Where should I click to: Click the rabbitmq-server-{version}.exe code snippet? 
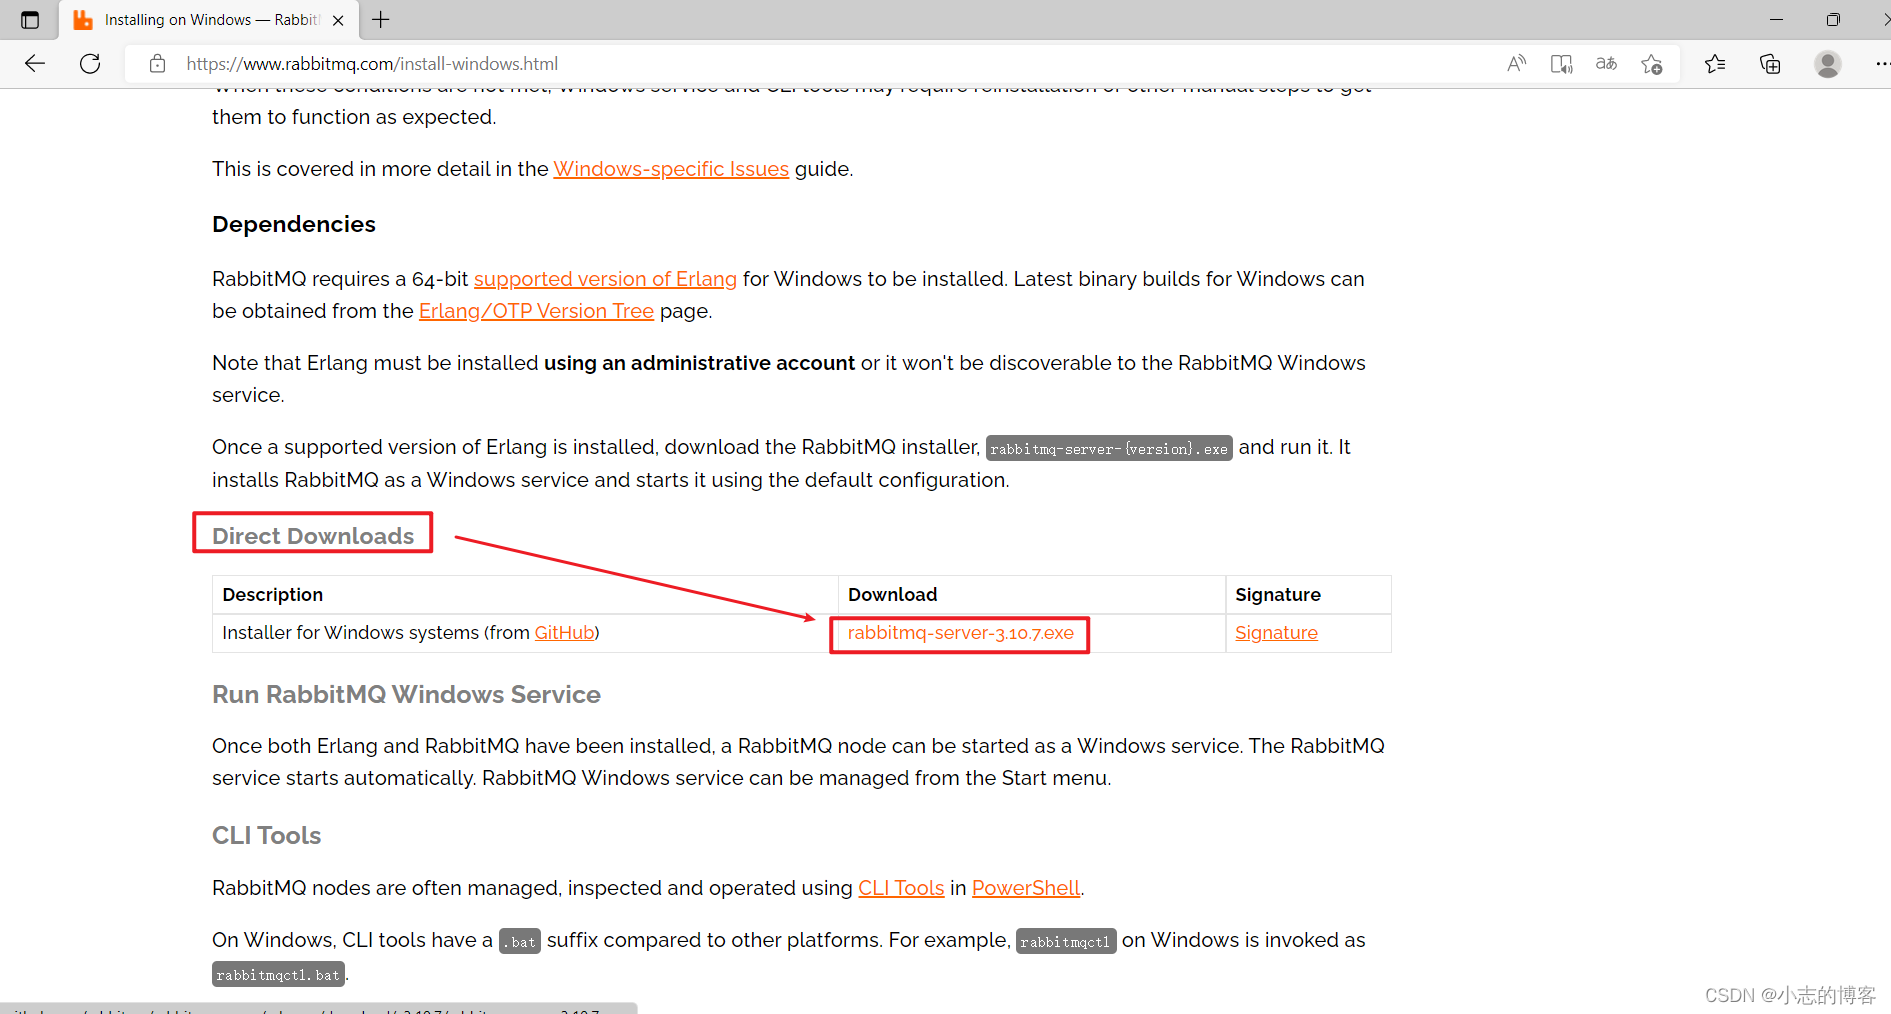[x=1109, y=449]
